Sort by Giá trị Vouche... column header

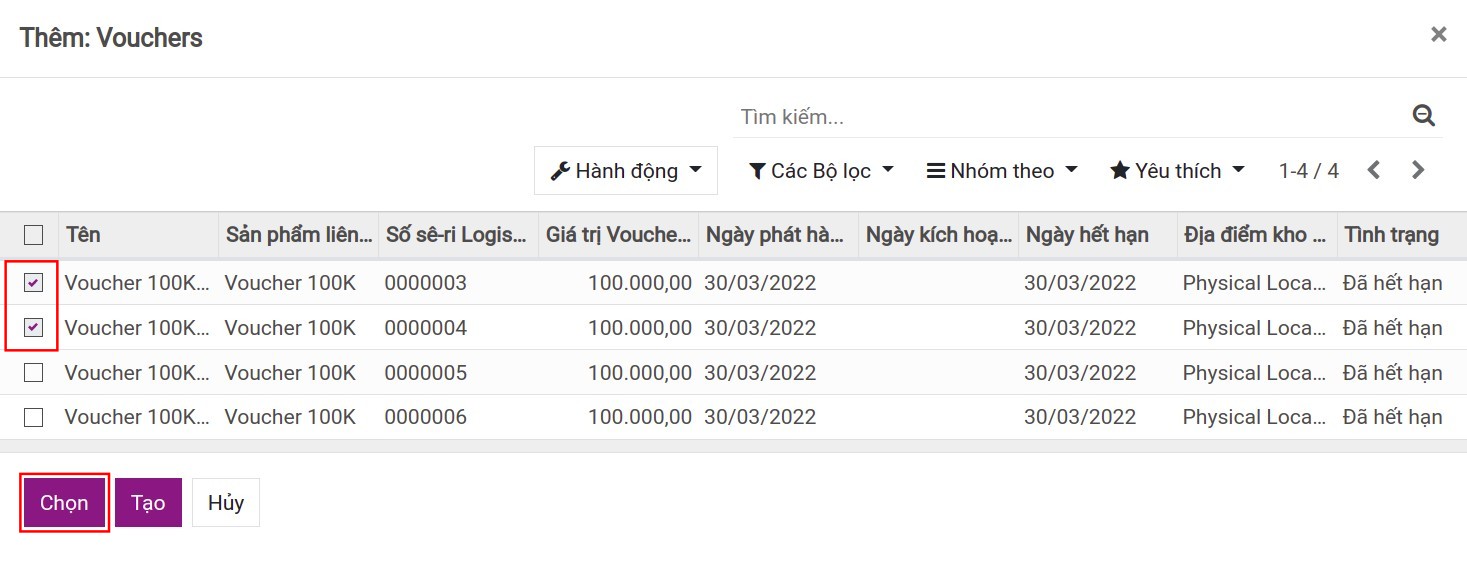[x=618, y=235]
